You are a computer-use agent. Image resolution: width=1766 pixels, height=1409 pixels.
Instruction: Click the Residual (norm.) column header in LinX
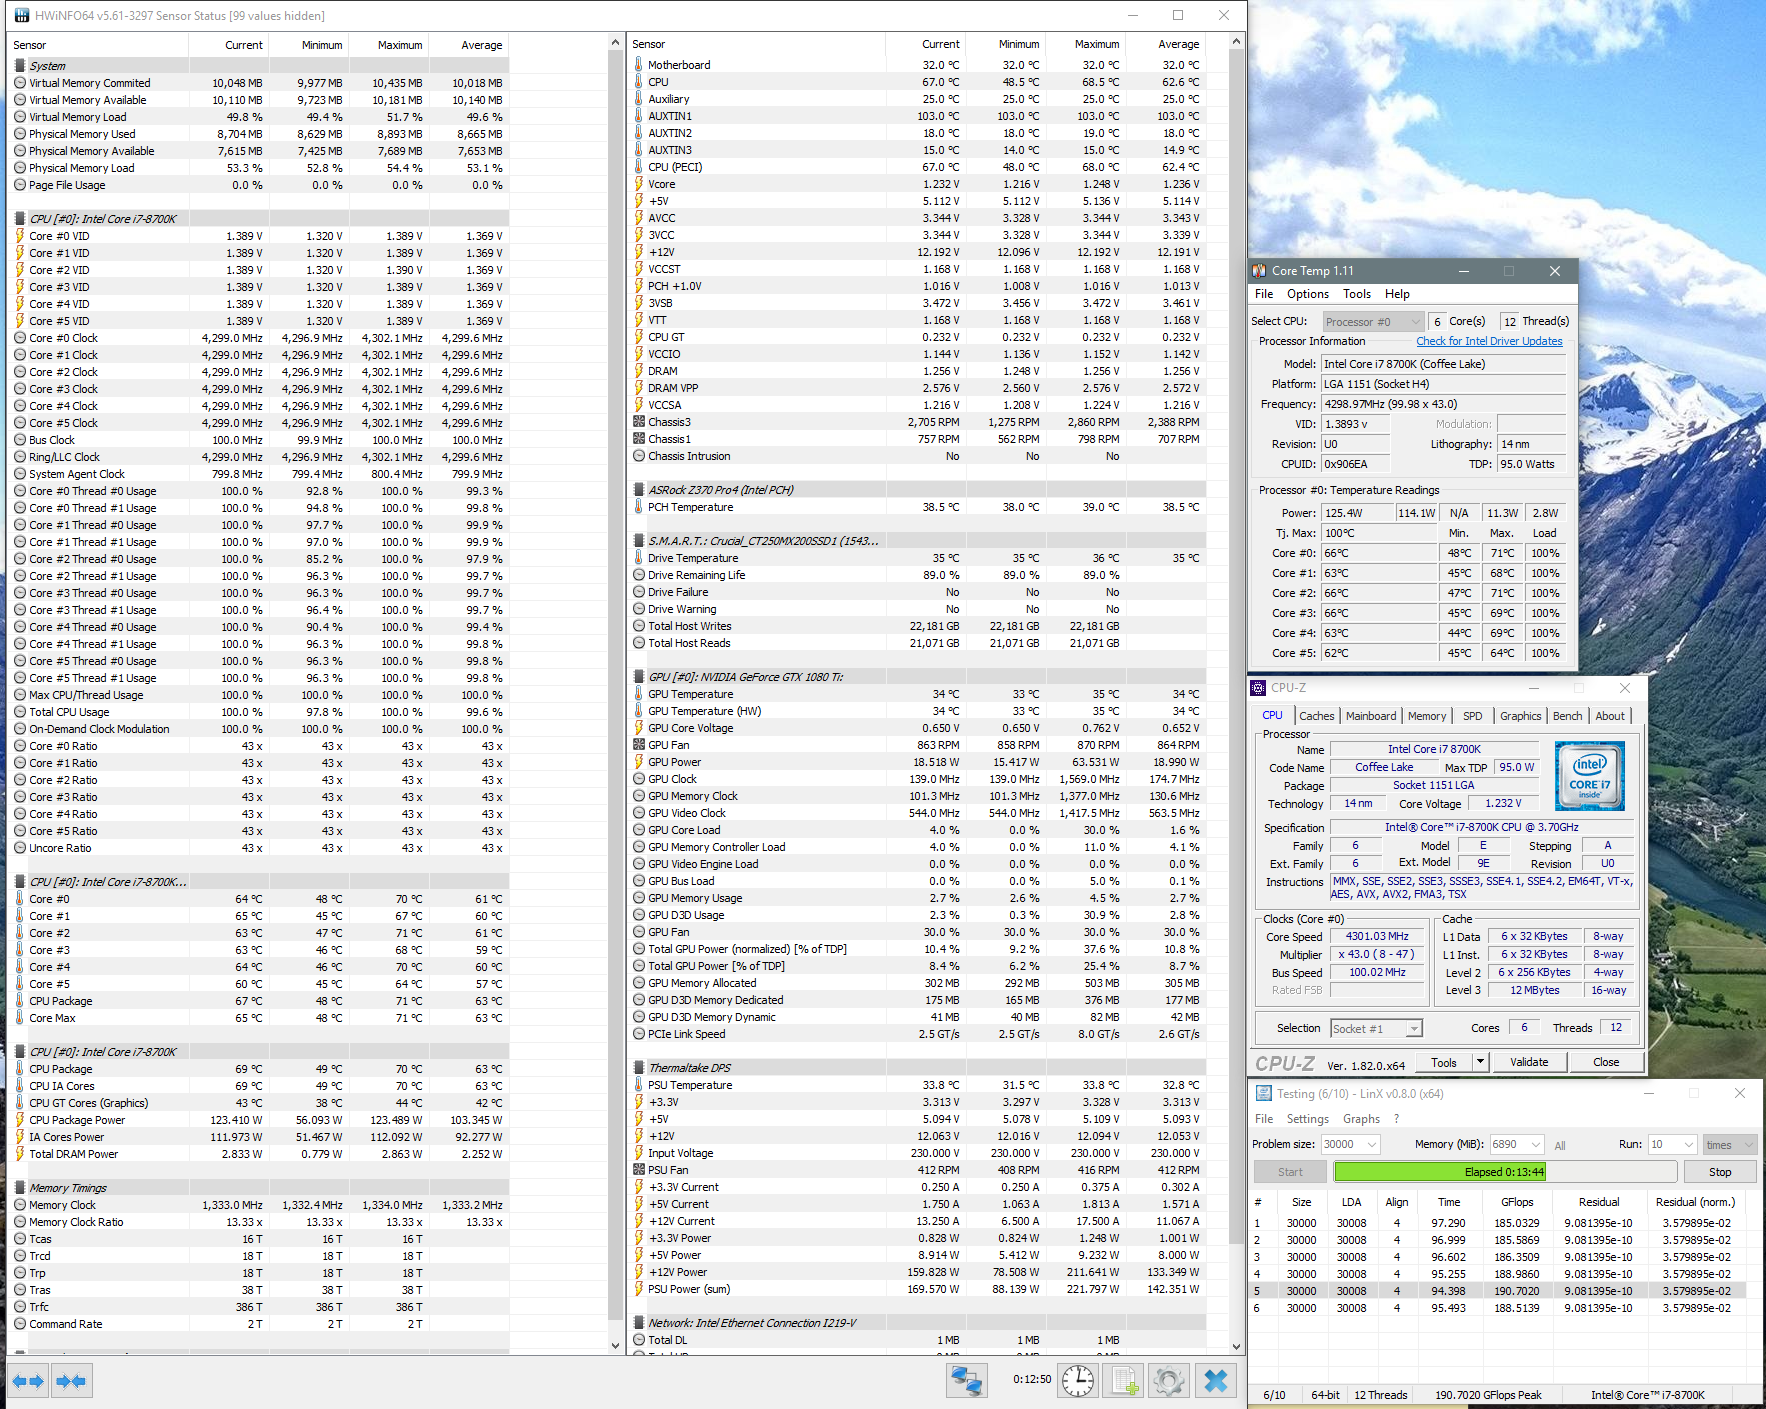[x=1695, y=1202]
